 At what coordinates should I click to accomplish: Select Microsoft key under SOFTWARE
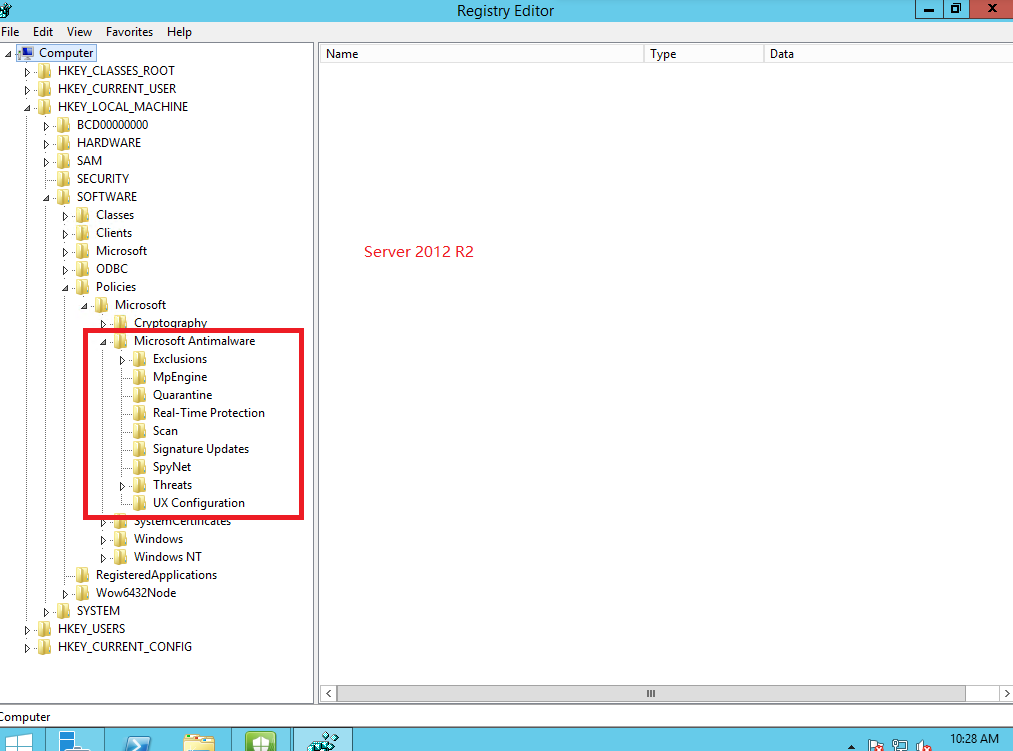click(x=121, y=251)
